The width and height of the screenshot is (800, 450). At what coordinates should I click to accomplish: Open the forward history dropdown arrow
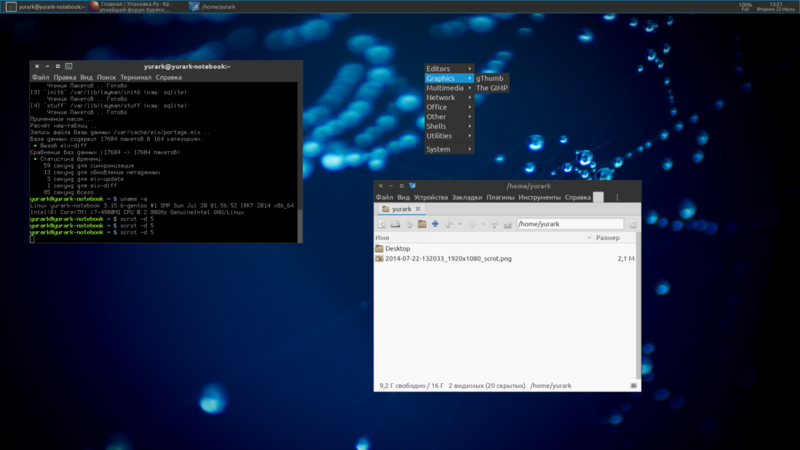click(483, 224)
